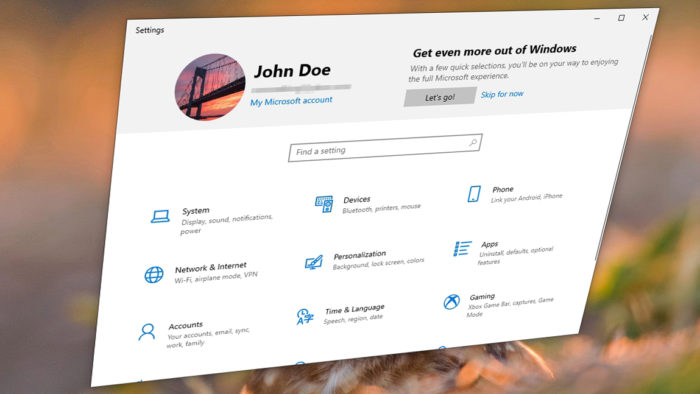Viewport: 700px width, 394px height.
Task: Open the System laptop icon
Action: [x=160, y=216]
